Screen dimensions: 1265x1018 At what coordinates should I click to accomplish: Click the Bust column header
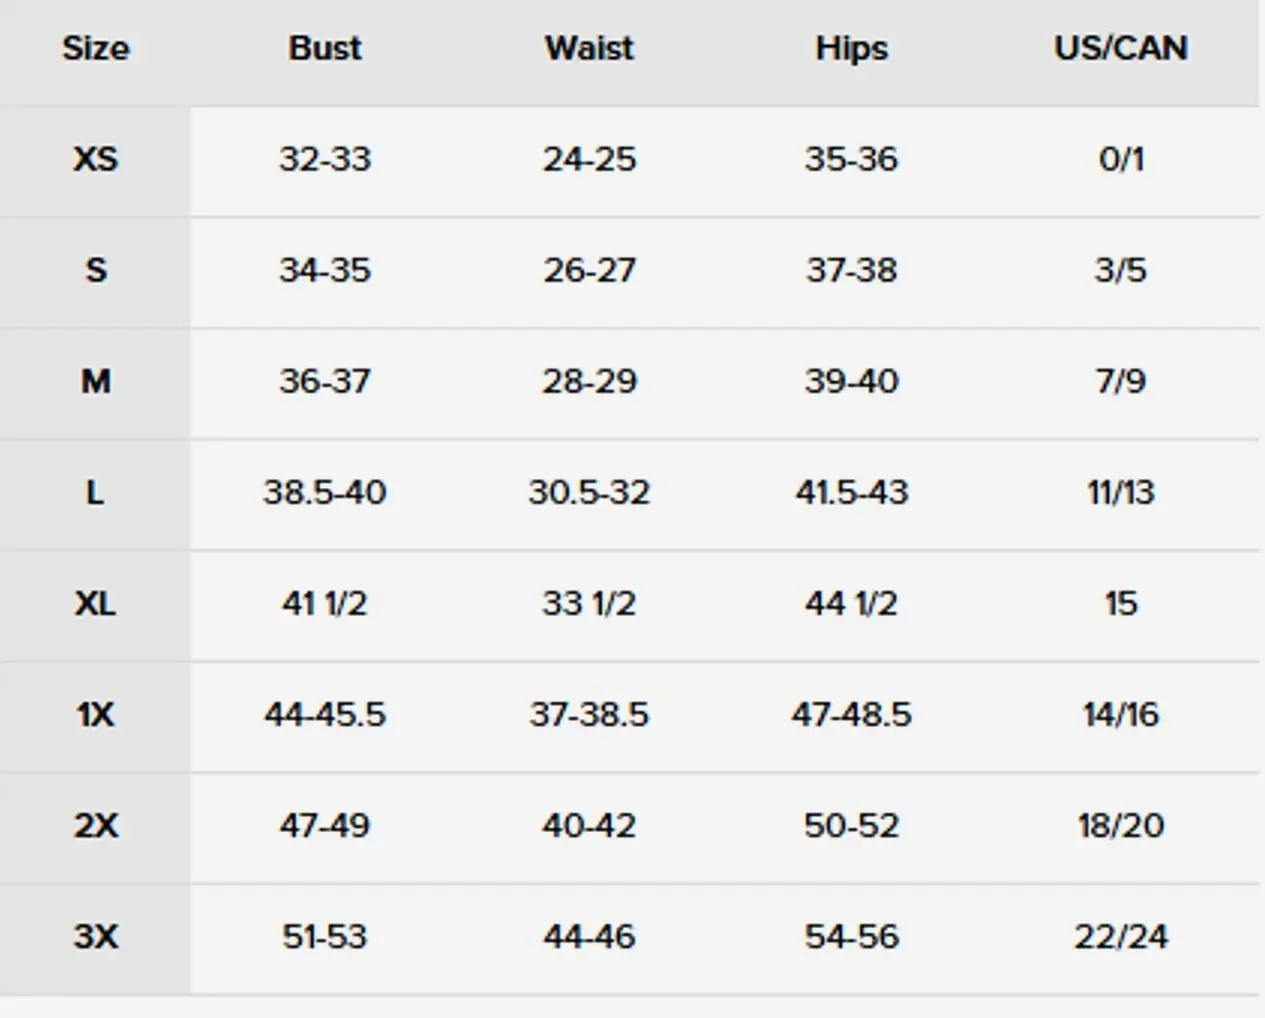click(325, 48)
